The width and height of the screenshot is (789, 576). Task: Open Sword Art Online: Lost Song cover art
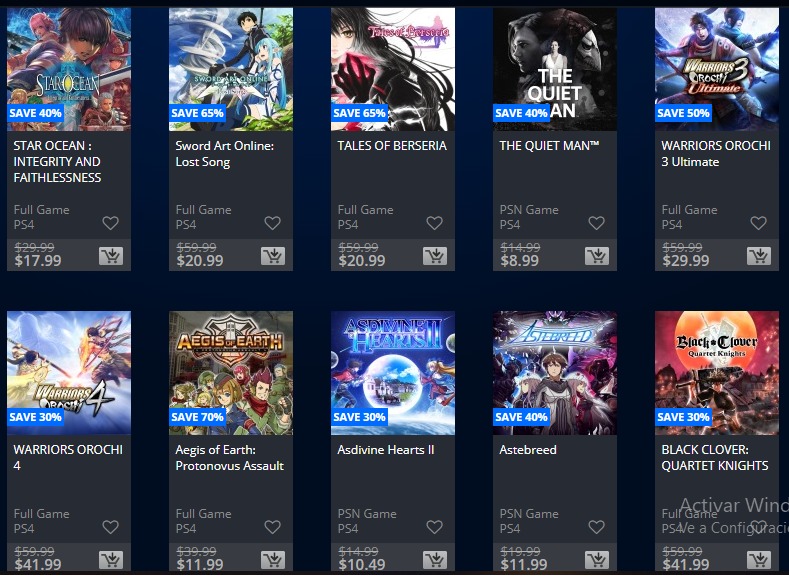tap(231, 69)
